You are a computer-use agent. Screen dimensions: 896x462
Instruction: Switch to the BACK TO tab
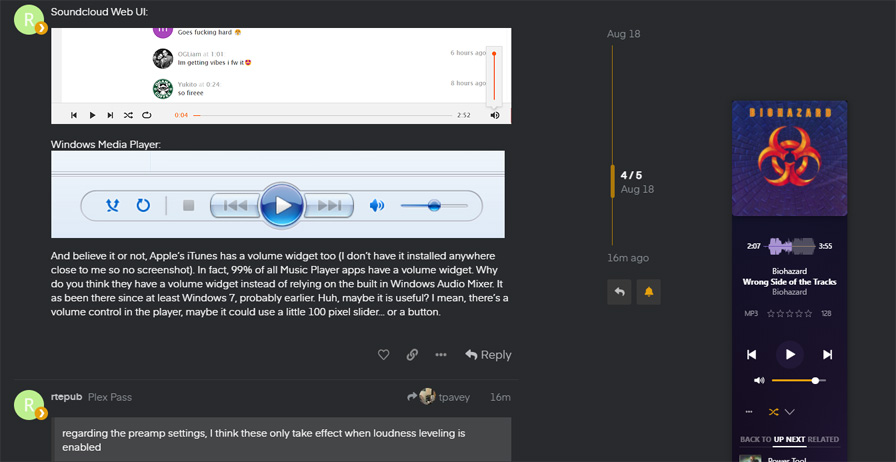click(755, 439)
